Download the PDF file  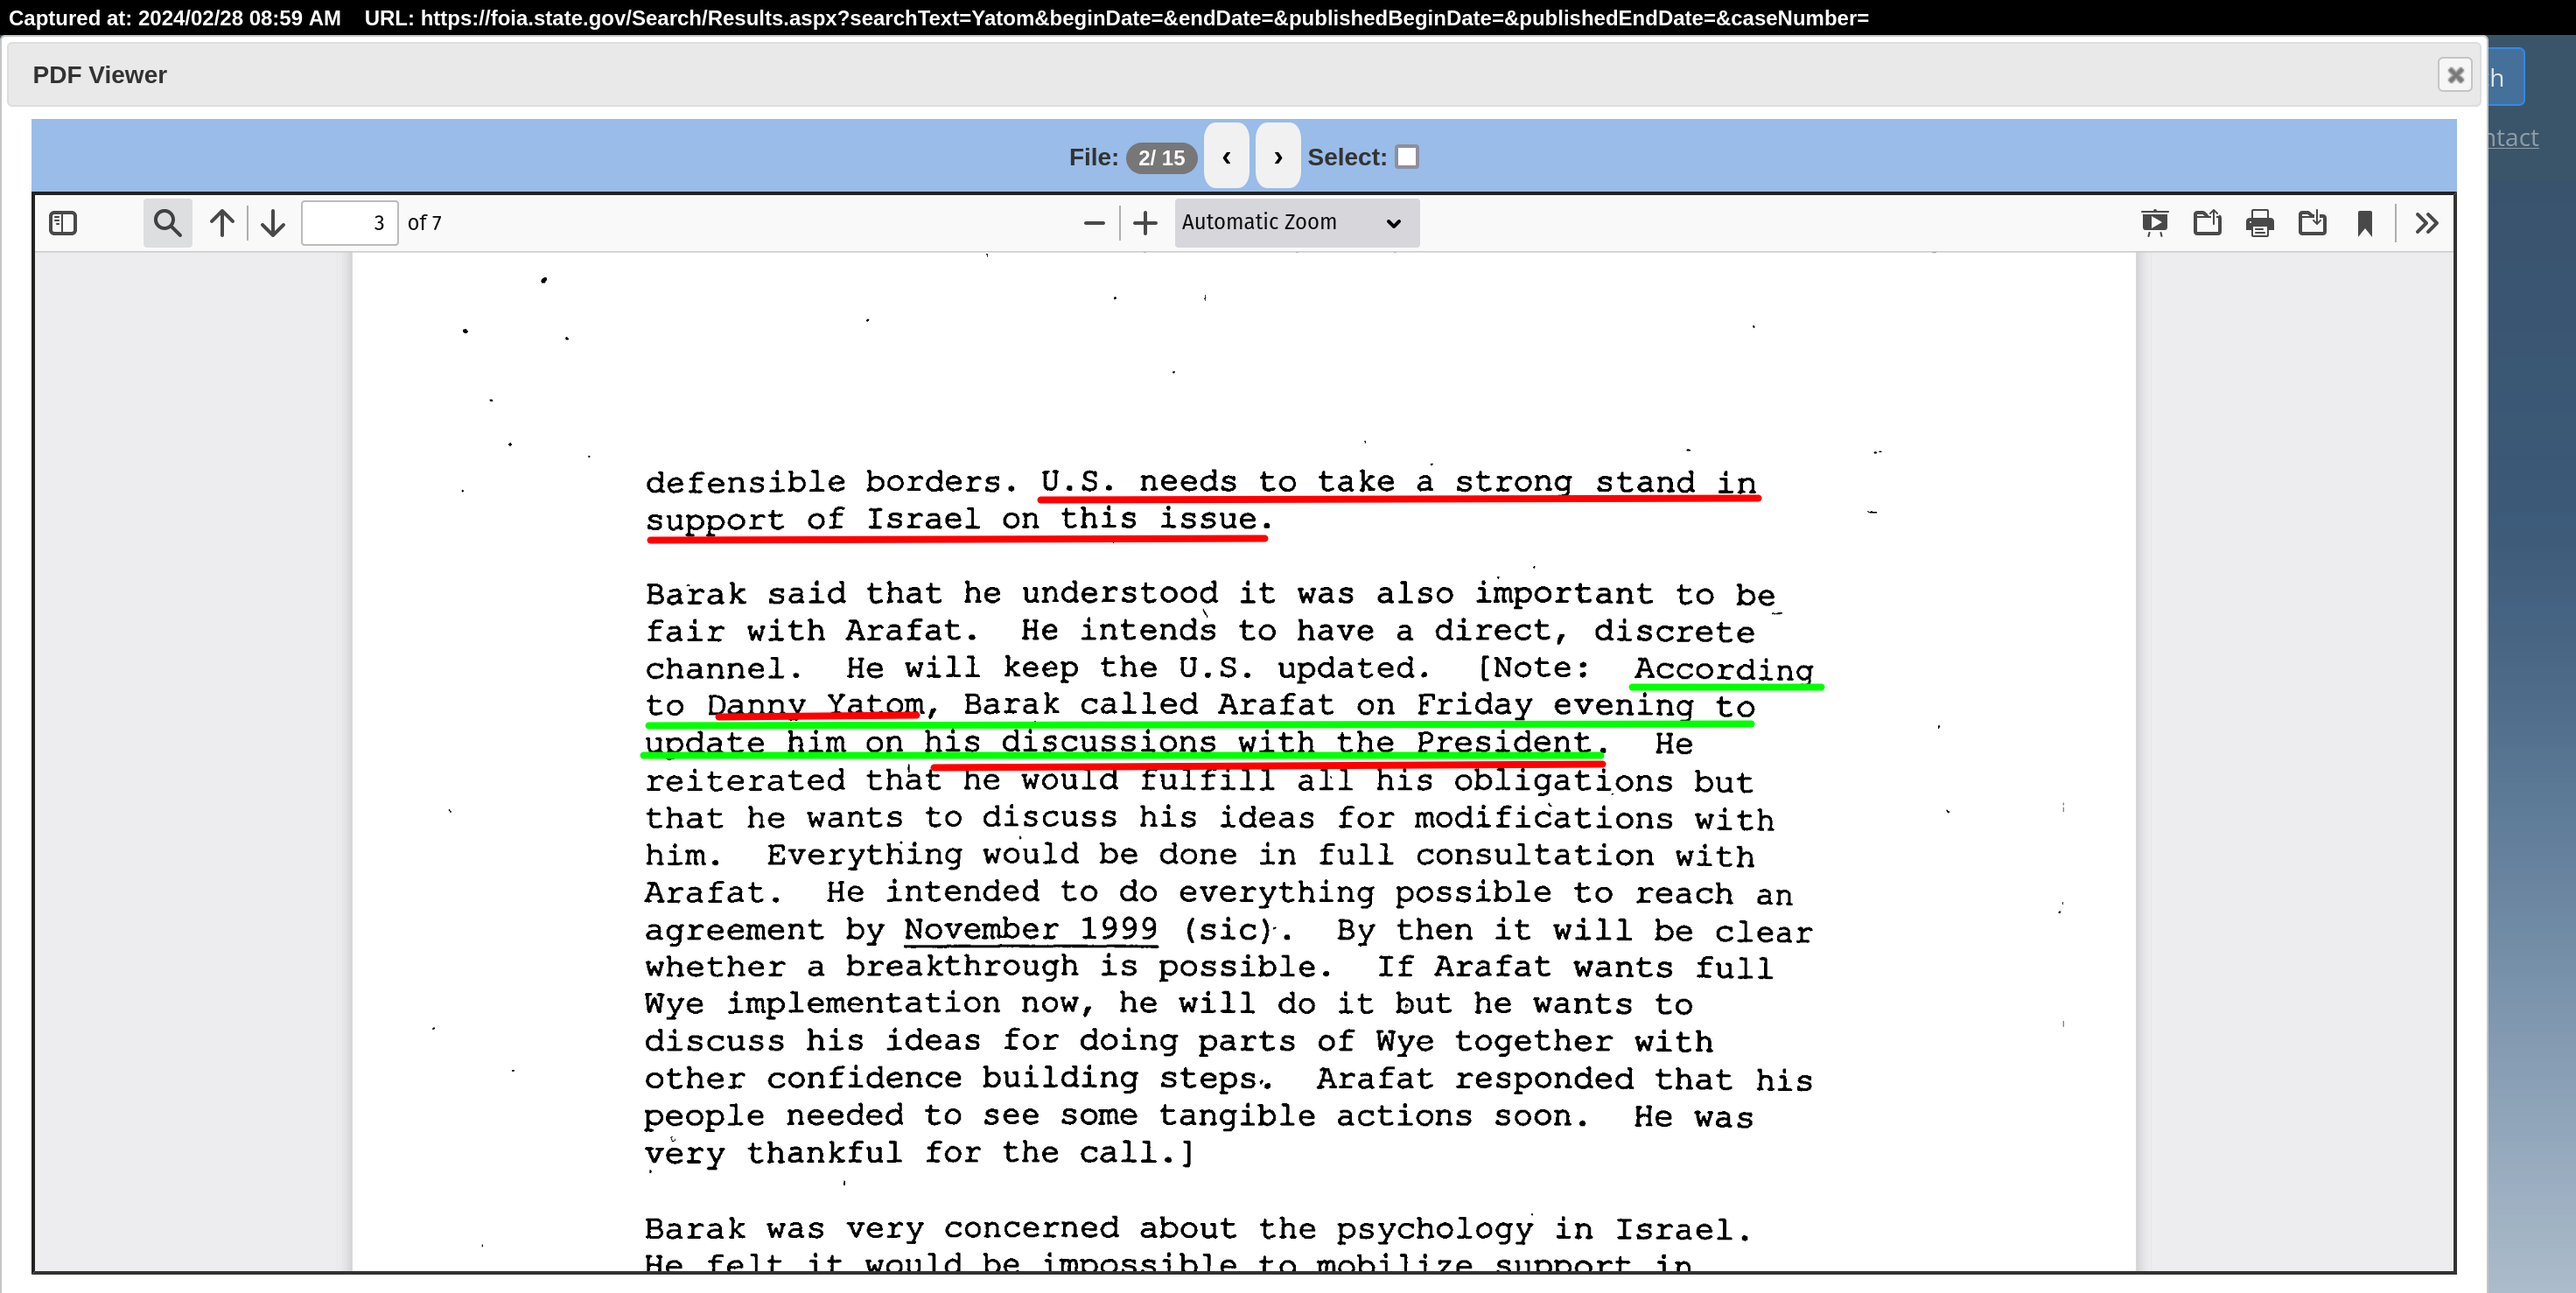[2312, 222]
